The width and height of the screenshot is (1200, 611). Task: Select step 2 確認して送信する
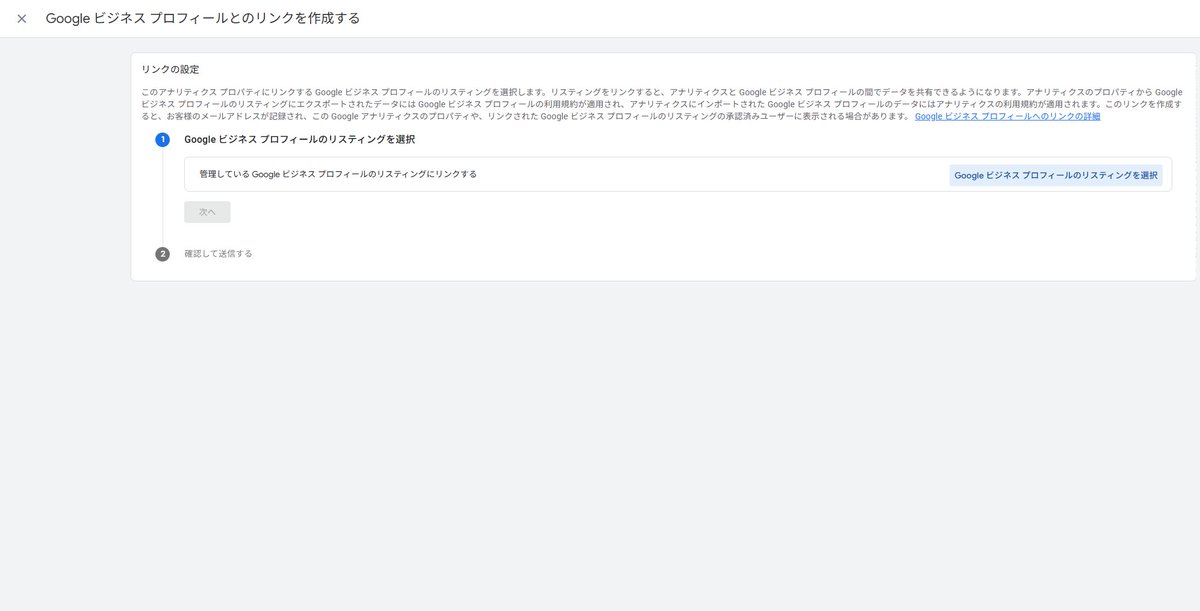click(x=218, y=254)
